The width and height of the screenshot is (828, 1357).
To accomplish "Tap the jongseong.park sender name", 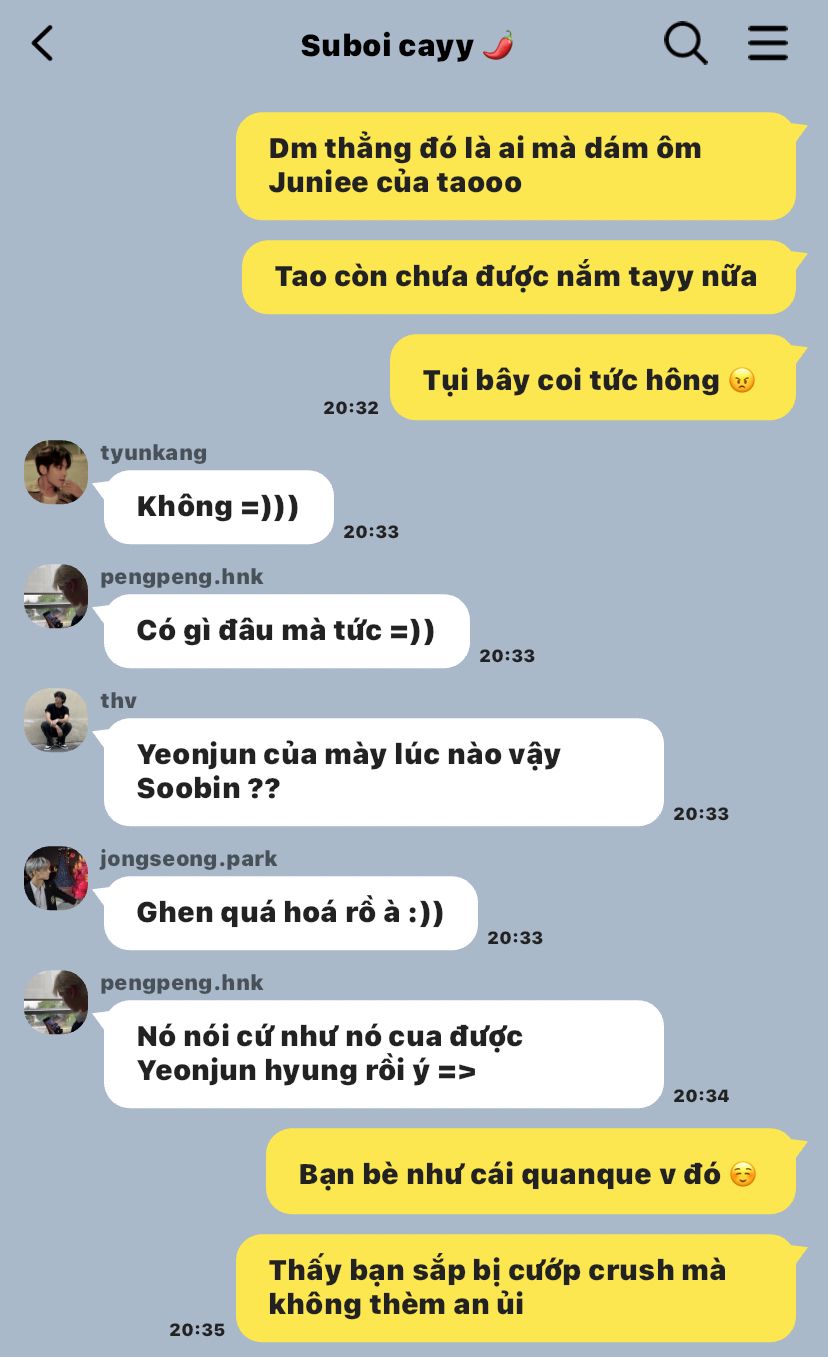I will (x=189, y=859).
